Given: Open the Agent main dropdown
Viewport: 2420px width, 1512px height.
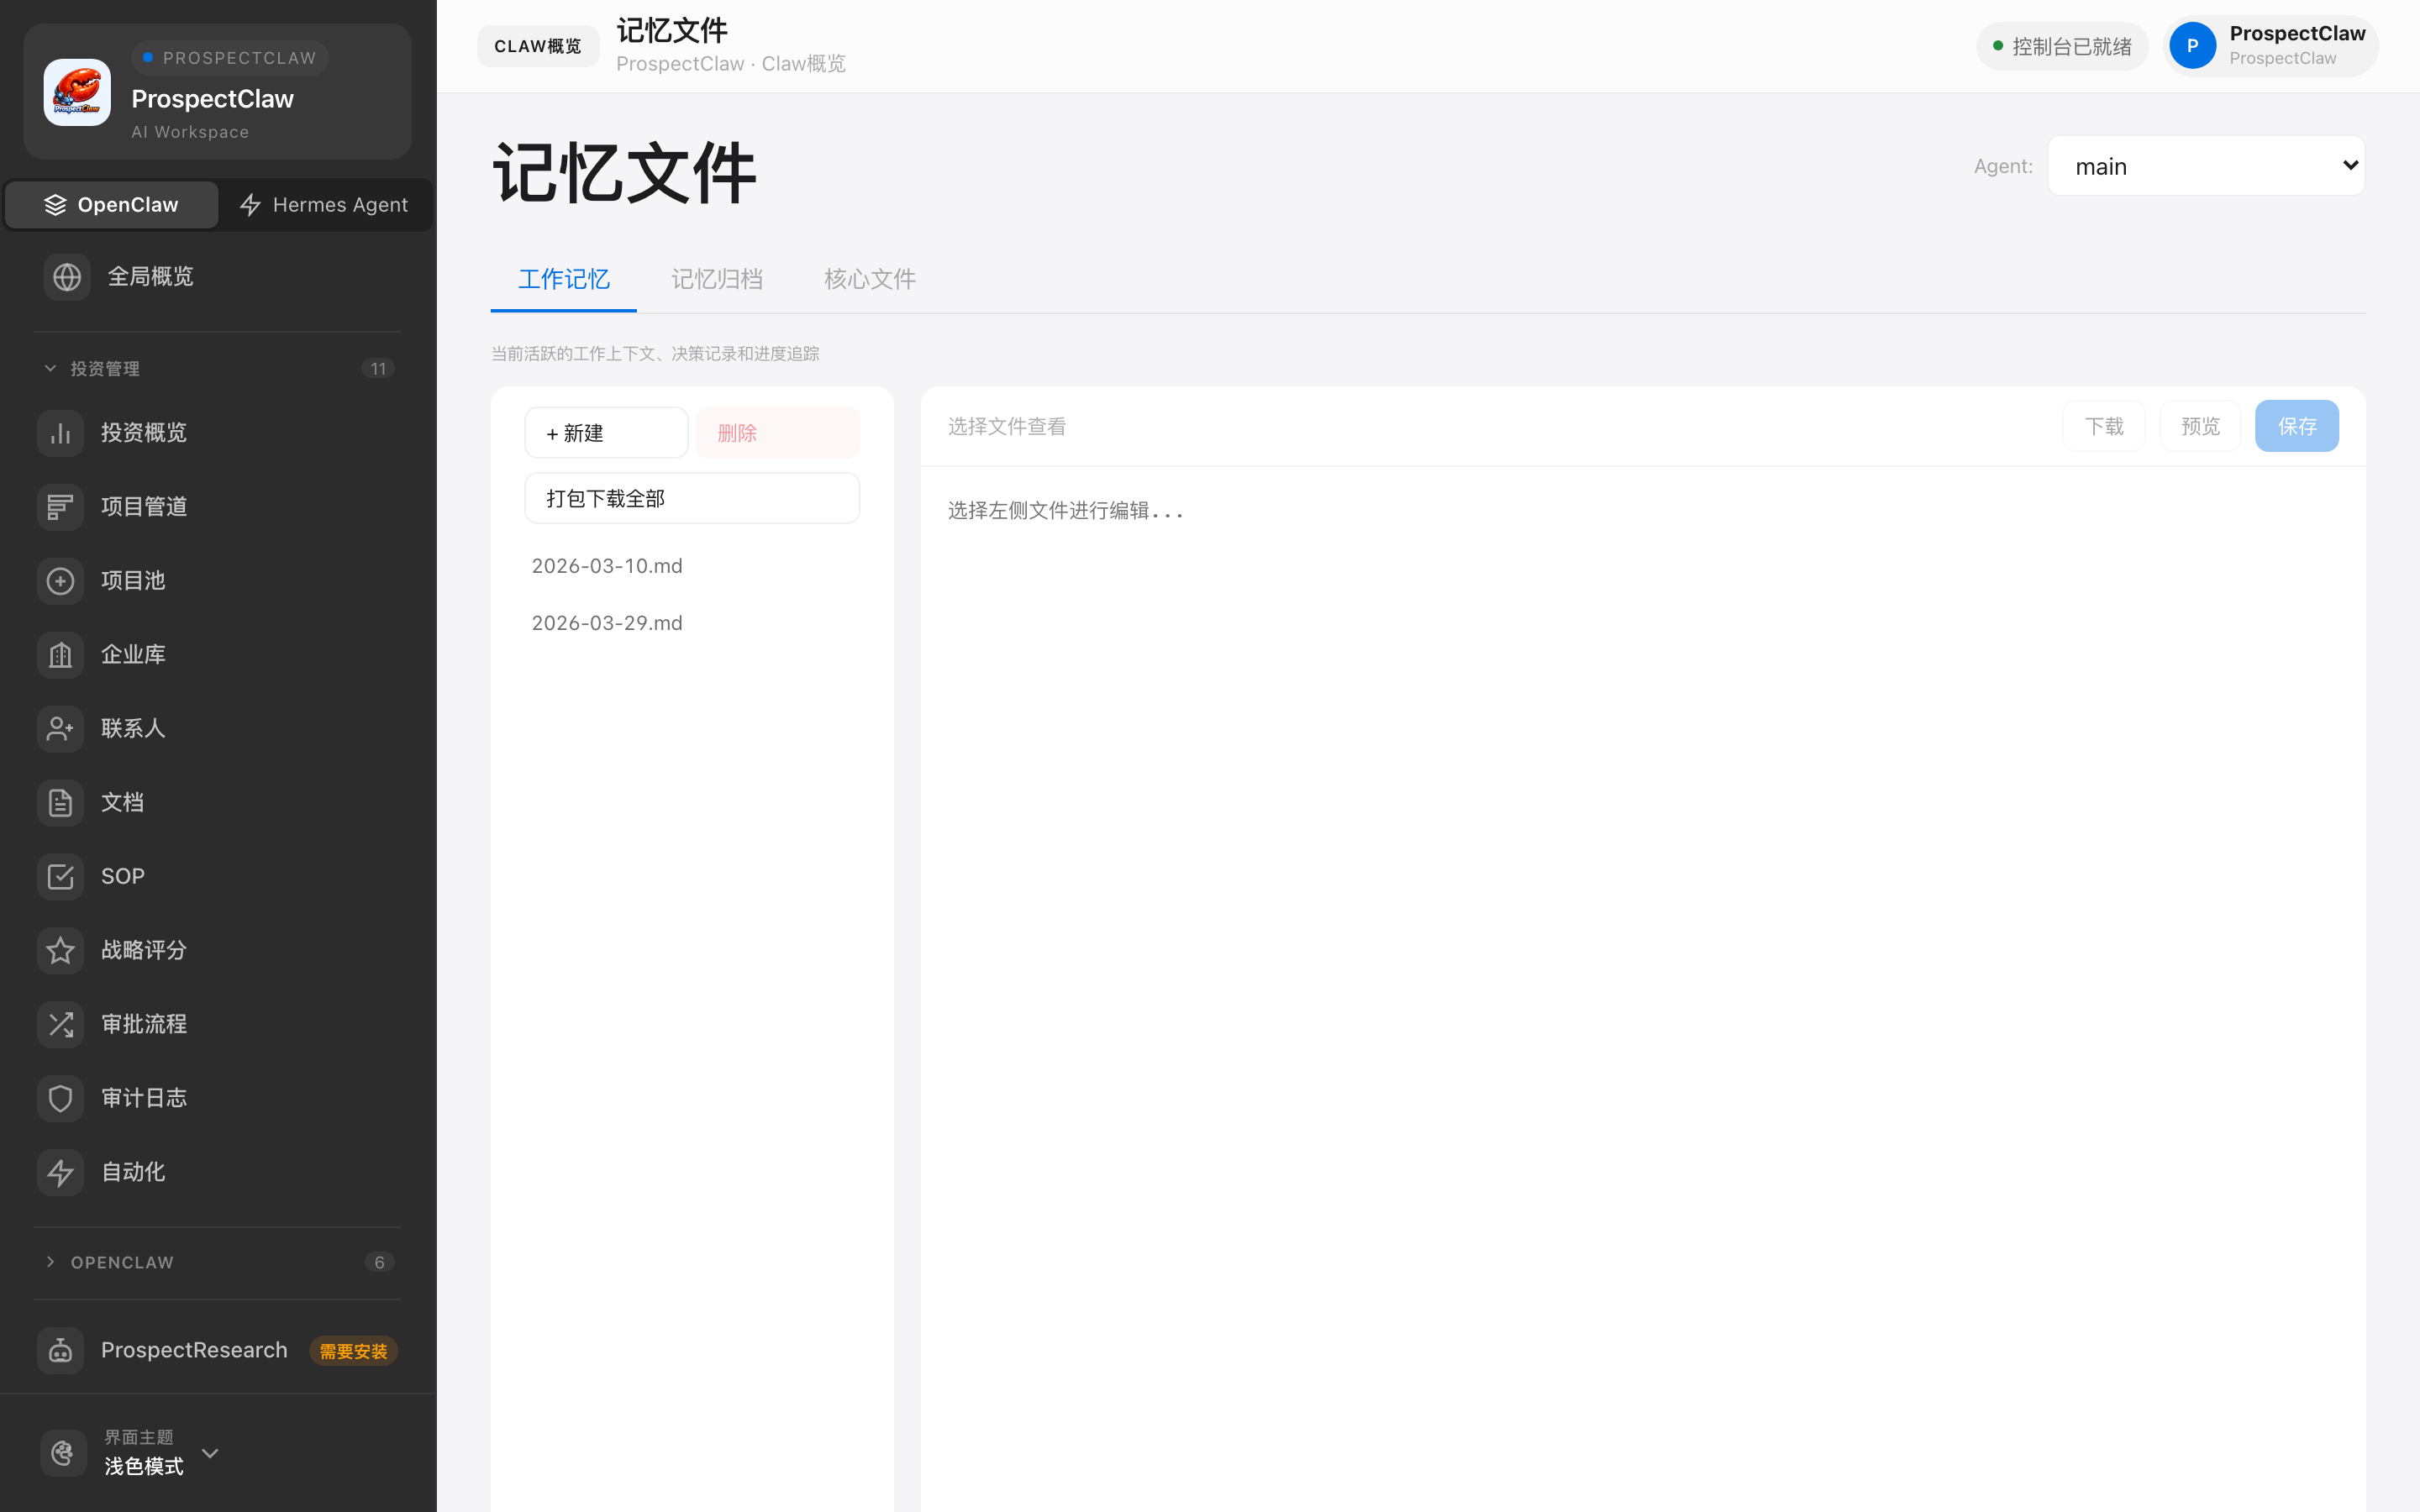Looking at the screenshot, I should point(2205,165).
